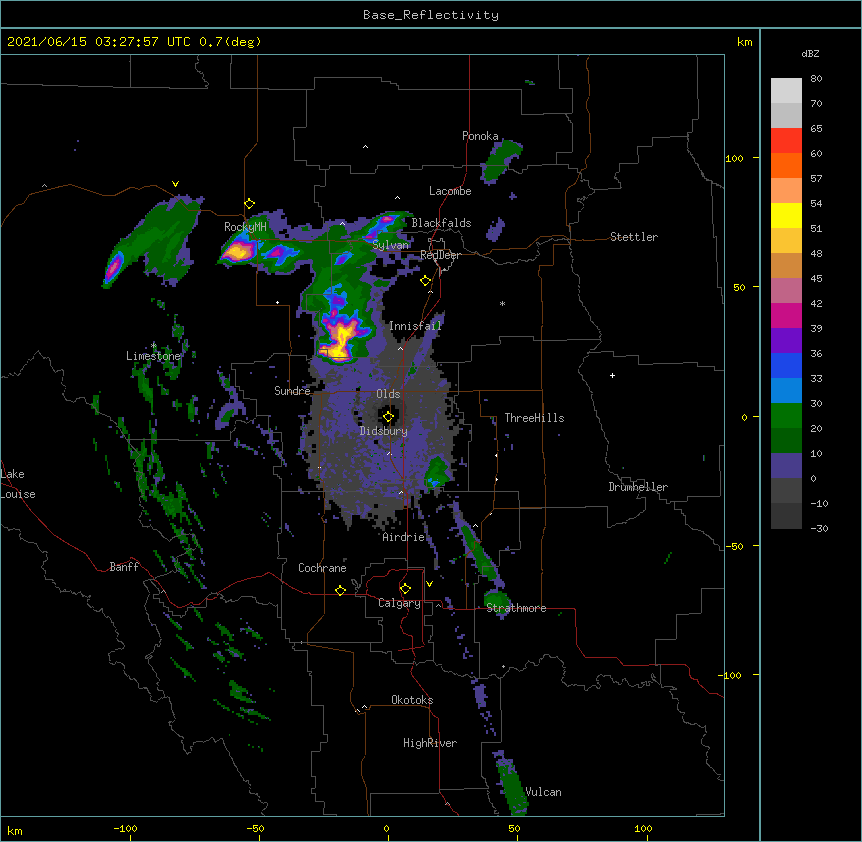Viewport: 862px width, 842px height.
Task: Select the Lacombe city label
Action: [450, 191]
